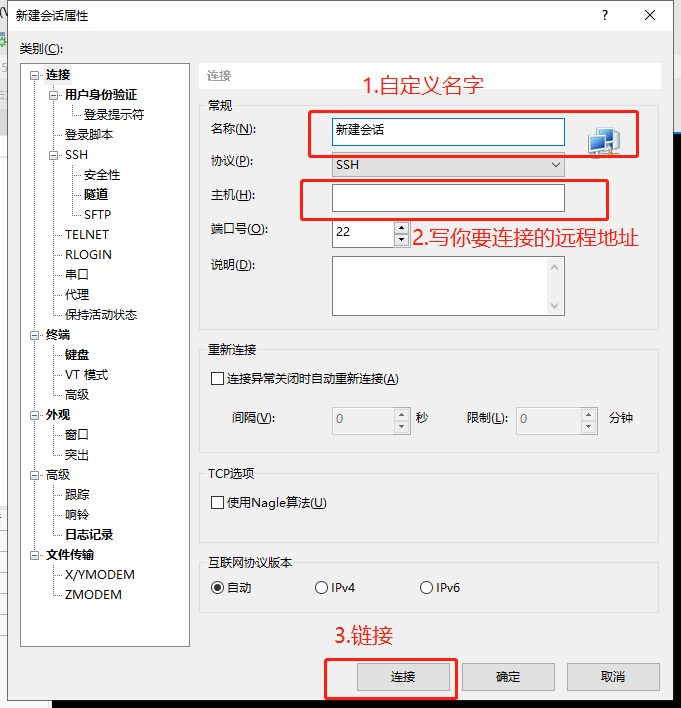681x708 pixels.
Task: Enable 连接异常关闭时自动重新连接 checkbox
Action: pos(217,378)
